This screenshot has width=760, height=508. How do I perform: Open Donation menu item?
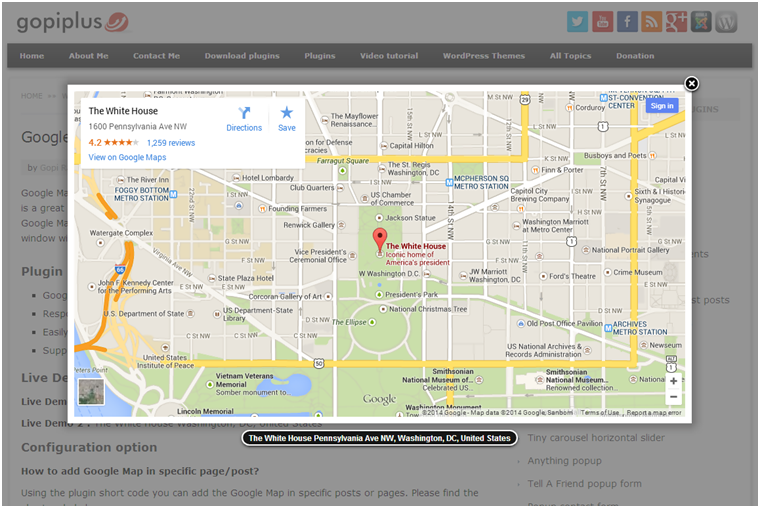tap(635, 56)
